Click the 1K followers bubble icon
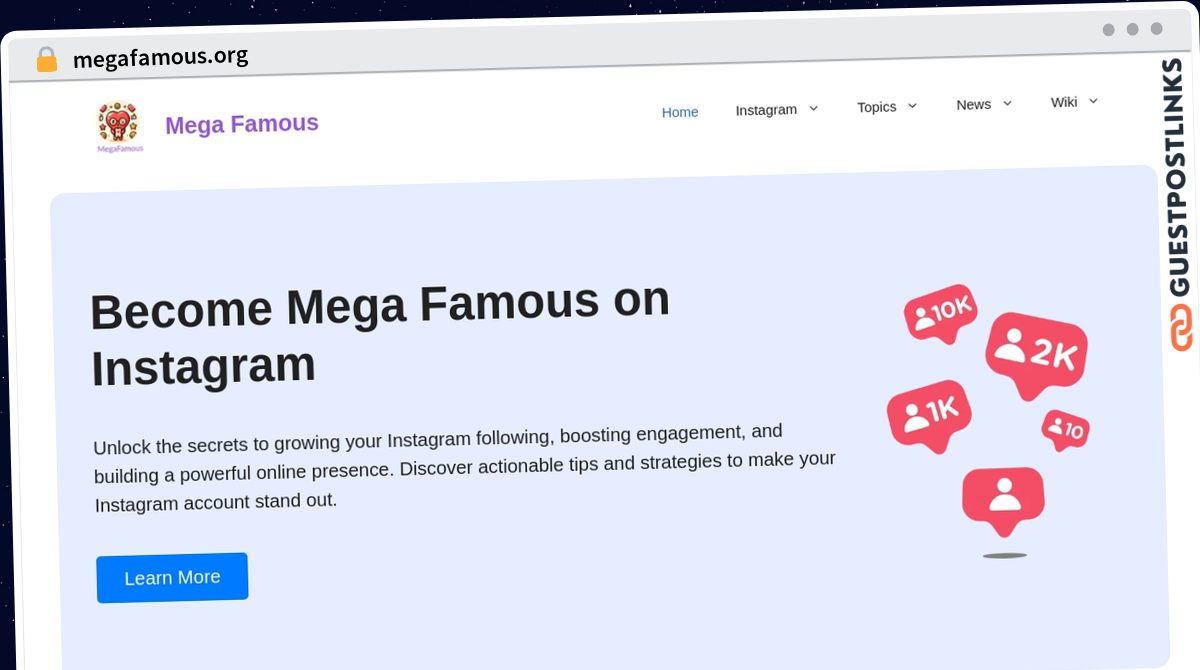Screen dimensions: 1200x670 tap(929, 411)
